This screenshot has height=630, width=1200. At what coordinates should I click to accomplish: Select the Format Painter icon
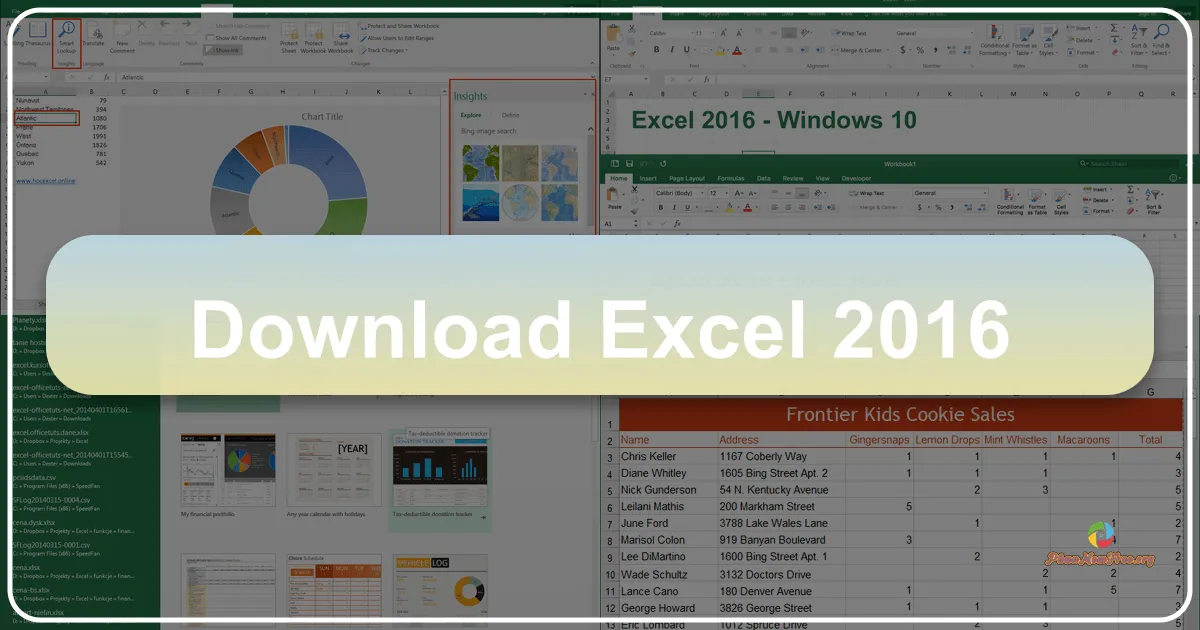pos(634,52)
